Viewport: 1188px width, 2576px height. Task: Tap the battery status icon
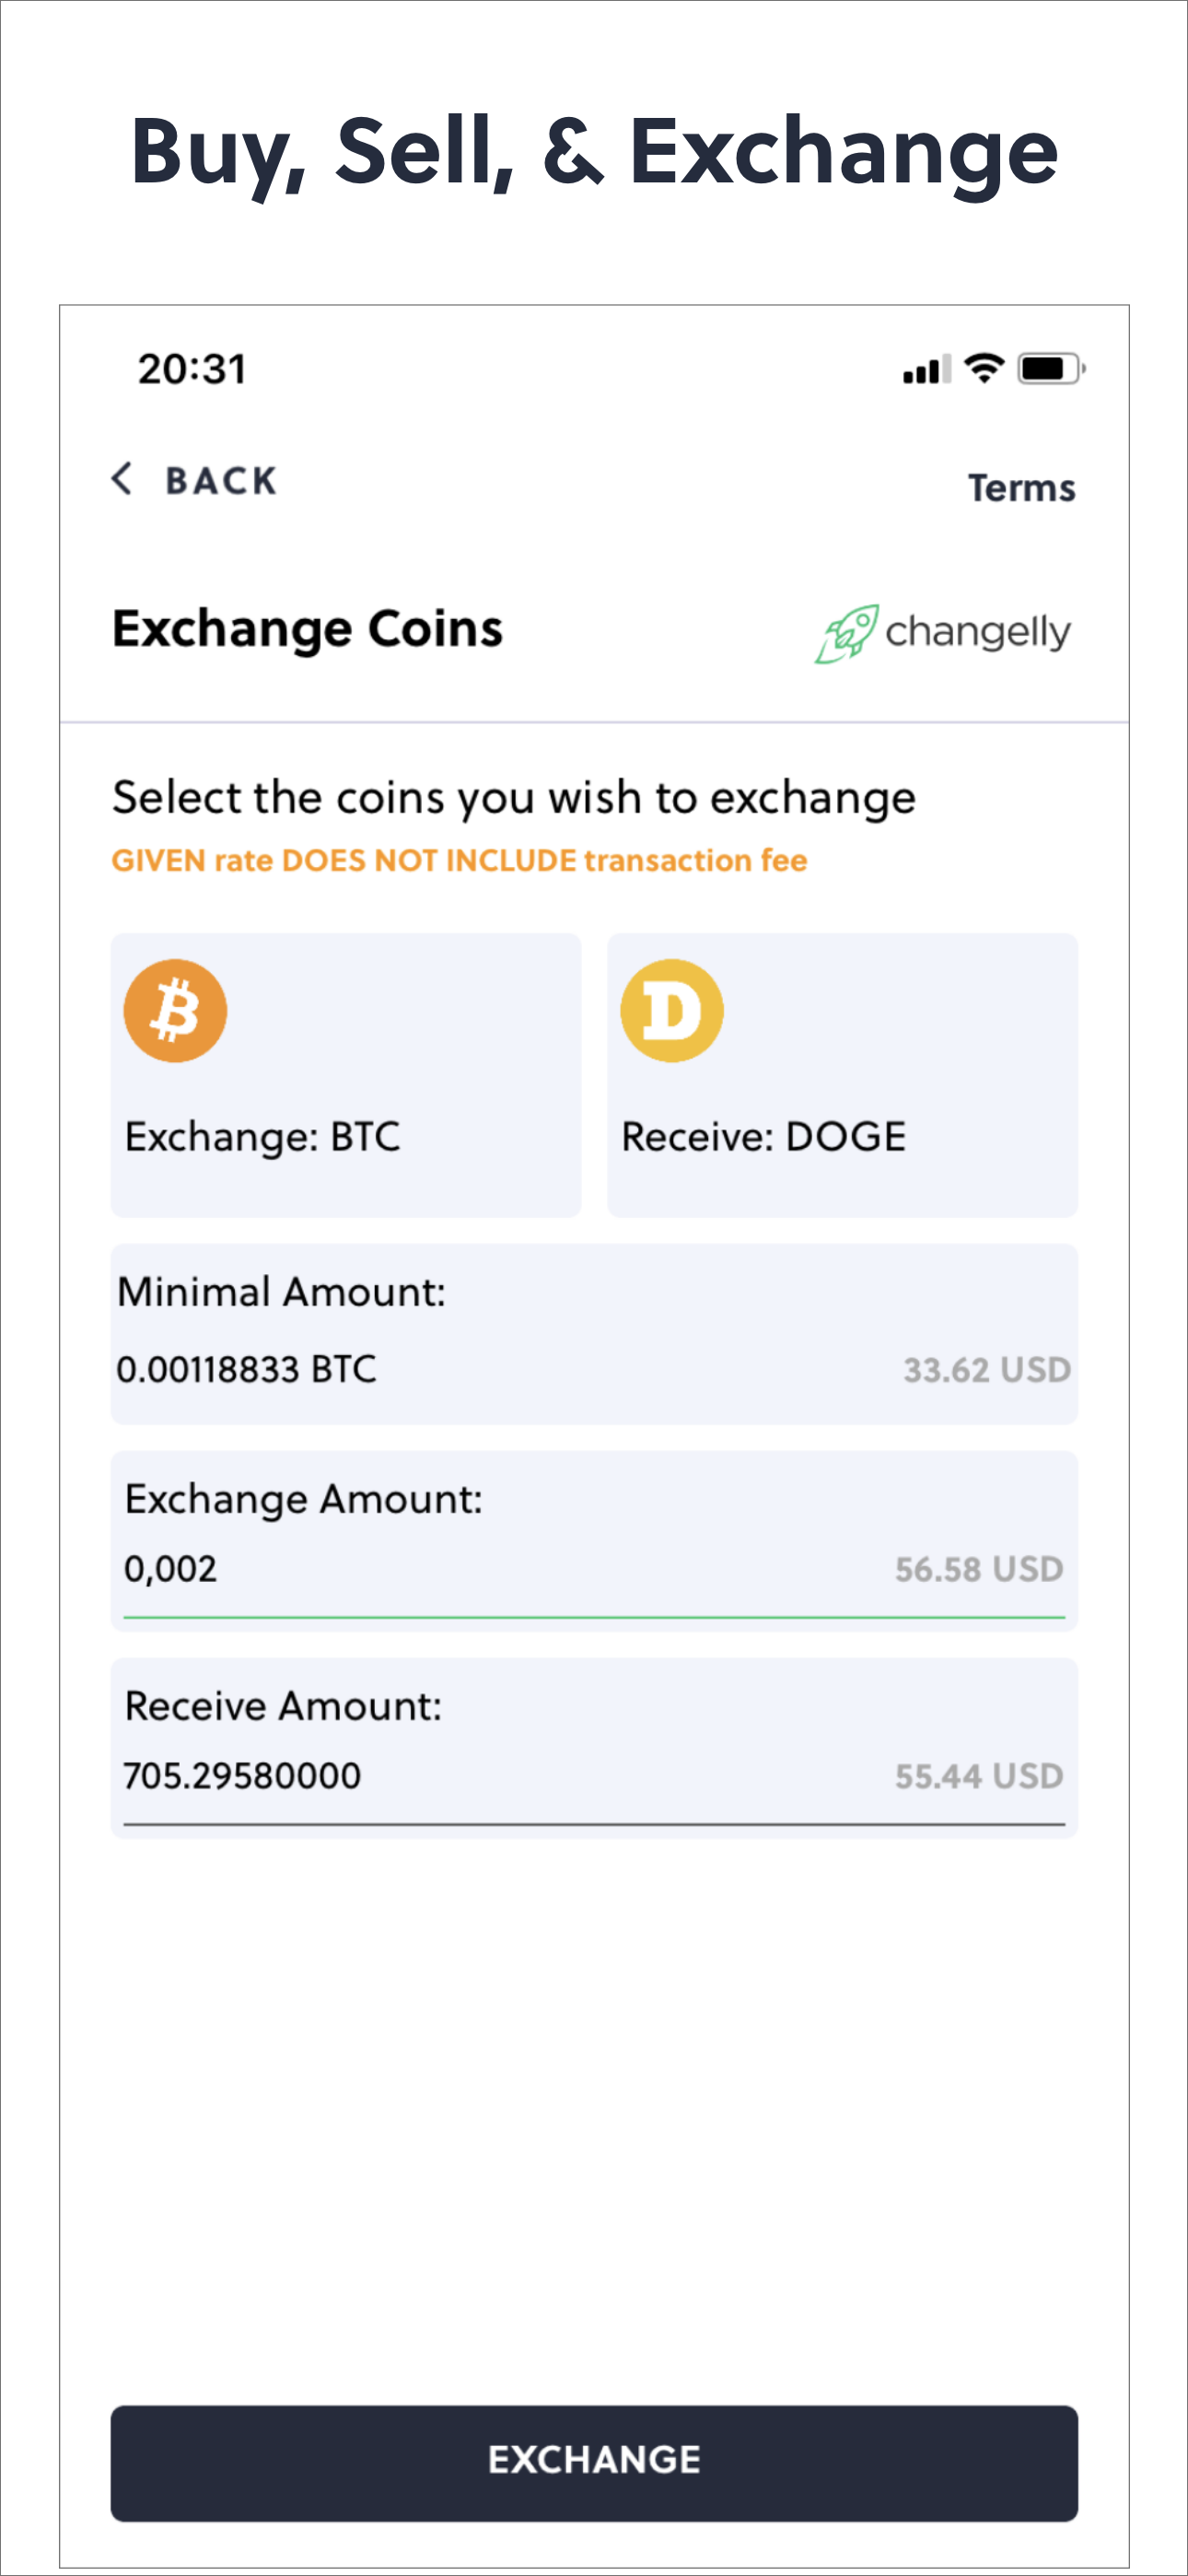[x=1051, y=369]
